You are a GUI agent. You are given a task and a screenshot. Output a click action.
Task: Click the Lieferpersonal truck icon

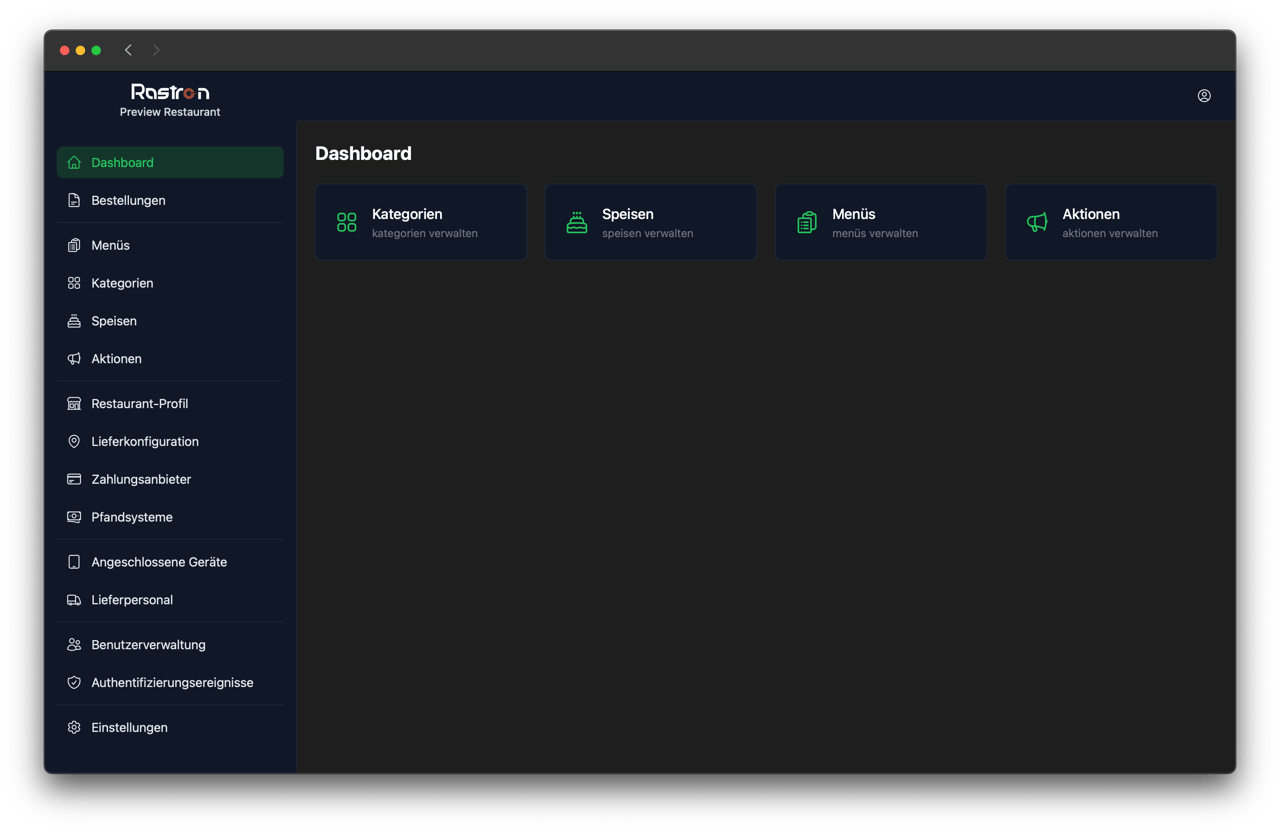(x=74, y=600)
